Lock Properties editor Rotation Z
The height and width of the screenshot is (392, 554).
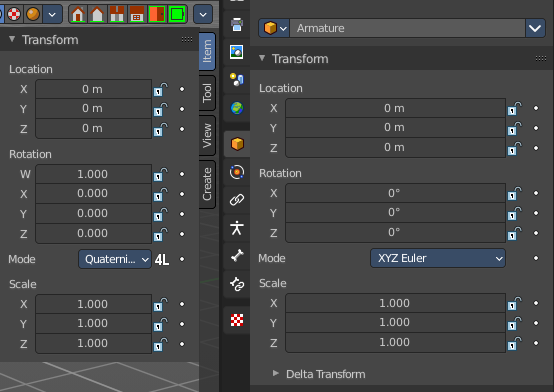pos(514,233)
